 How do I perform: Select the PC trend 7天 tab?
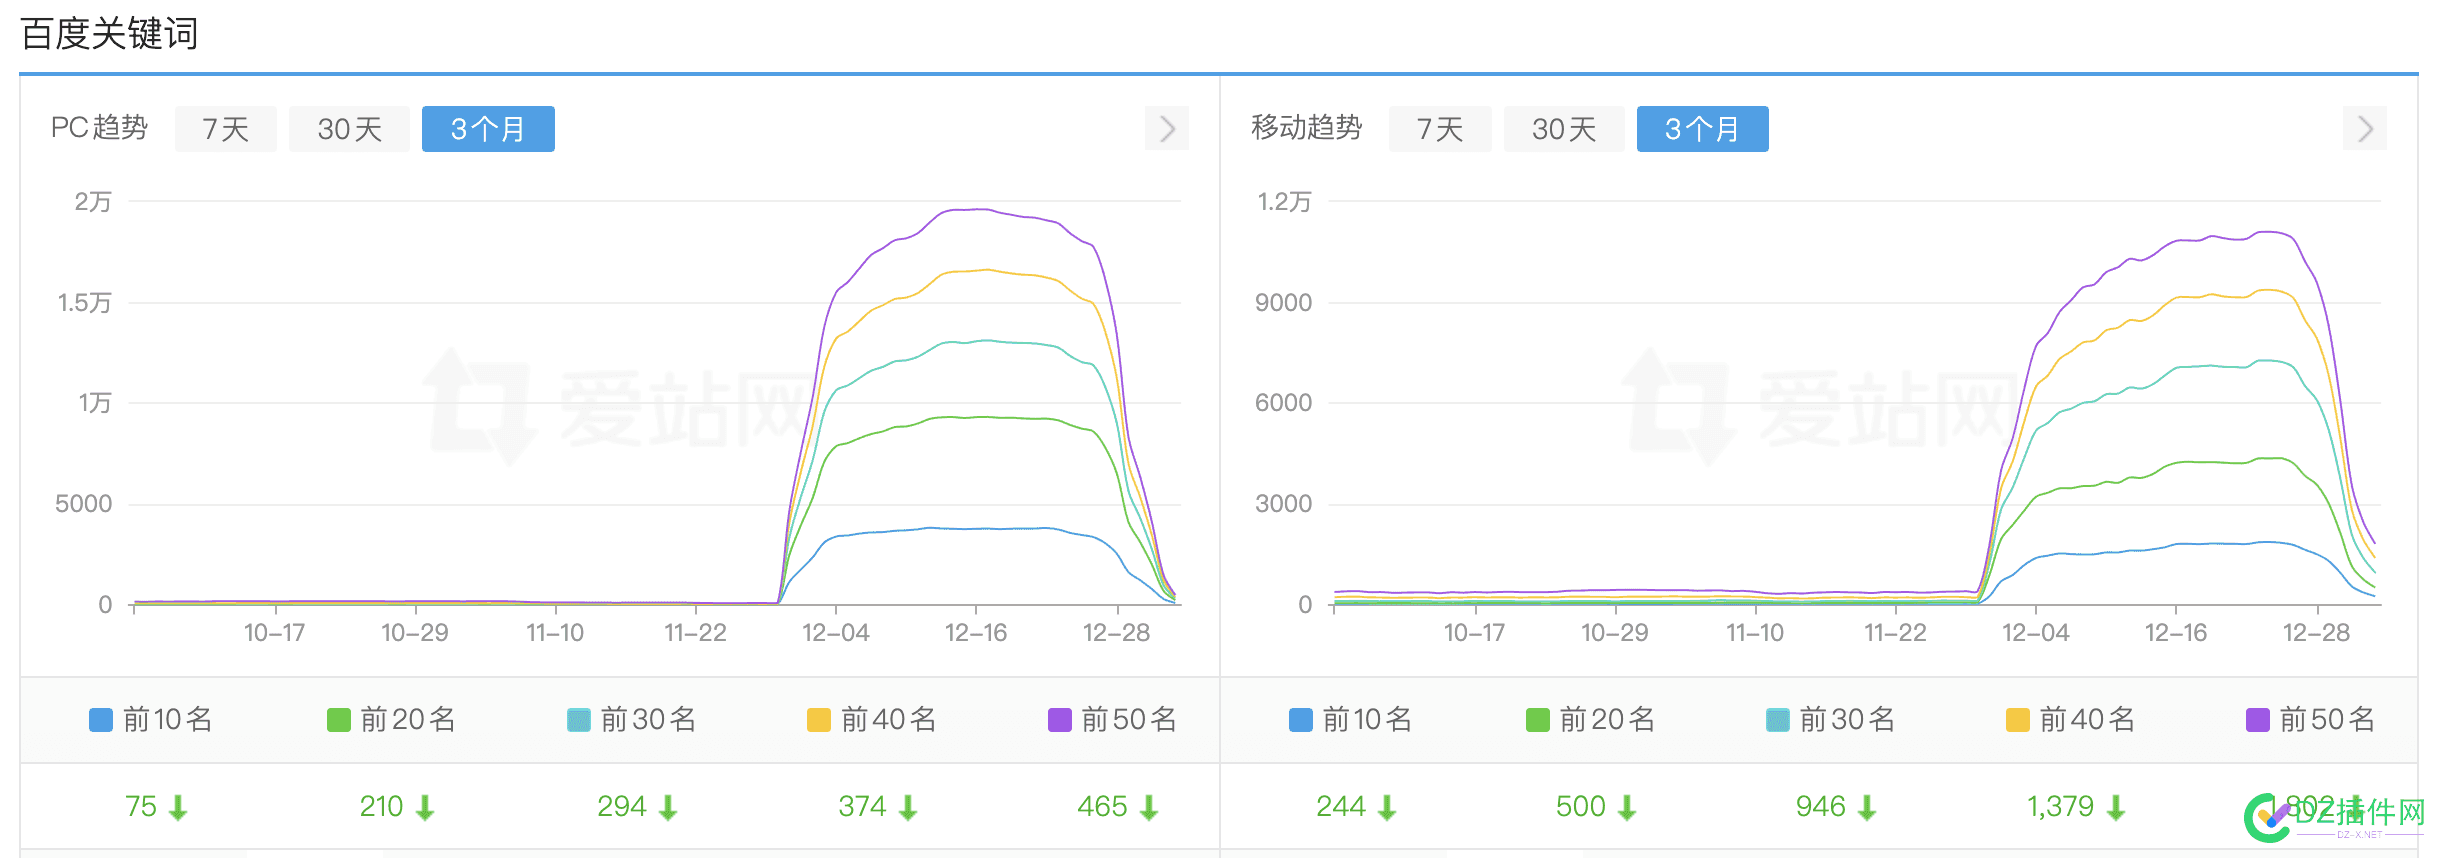pos(225,129)
